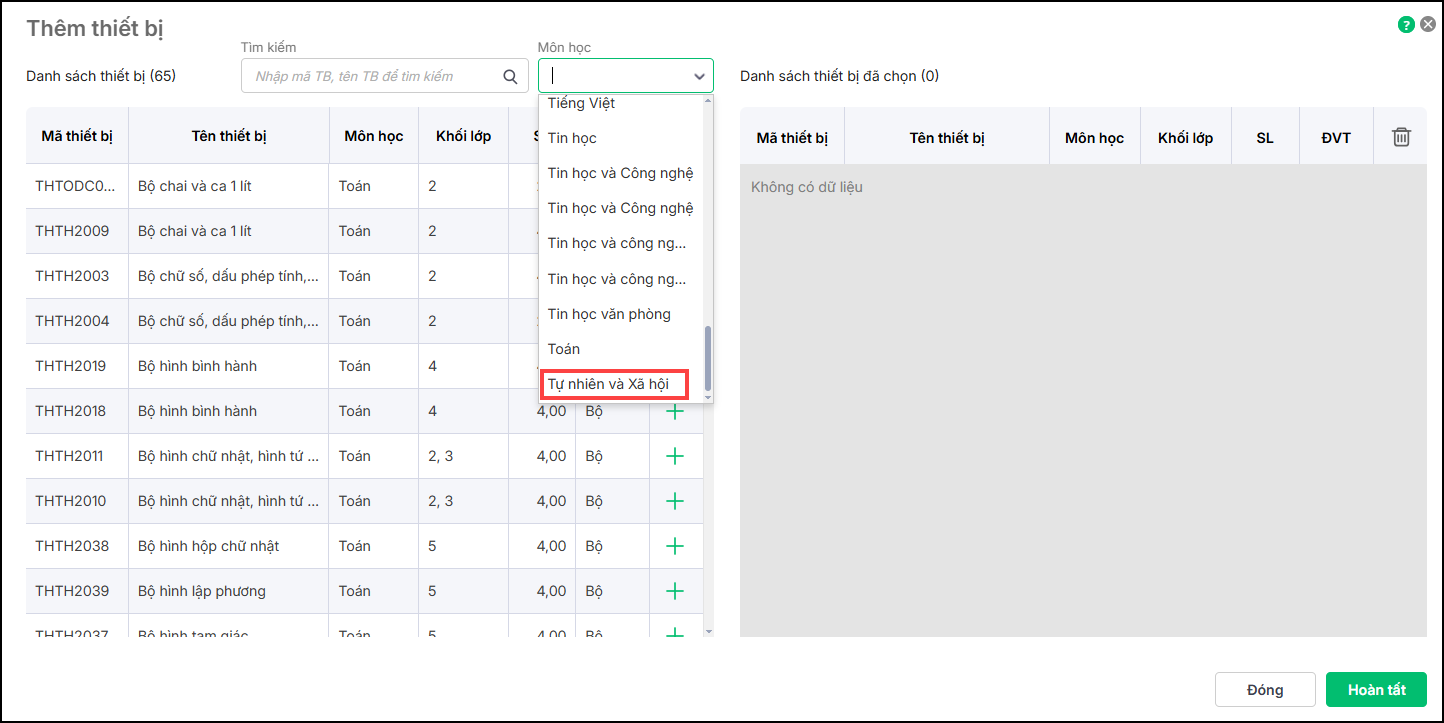
Task: Pick "Tin học văn phòng" subject option
Action: (x=609, y=314)
